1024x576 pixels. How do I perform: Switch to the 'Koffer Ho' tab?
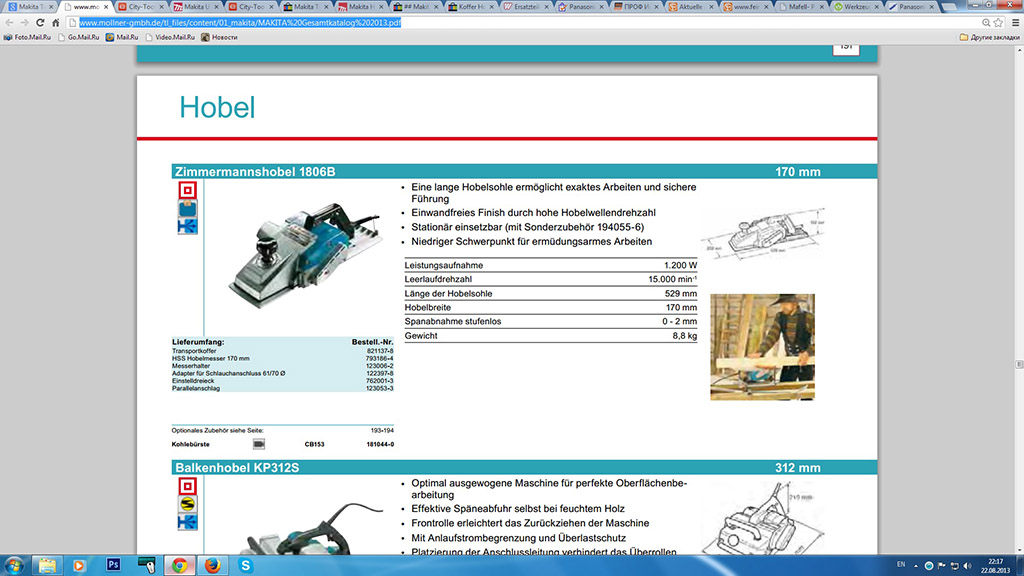470,7
